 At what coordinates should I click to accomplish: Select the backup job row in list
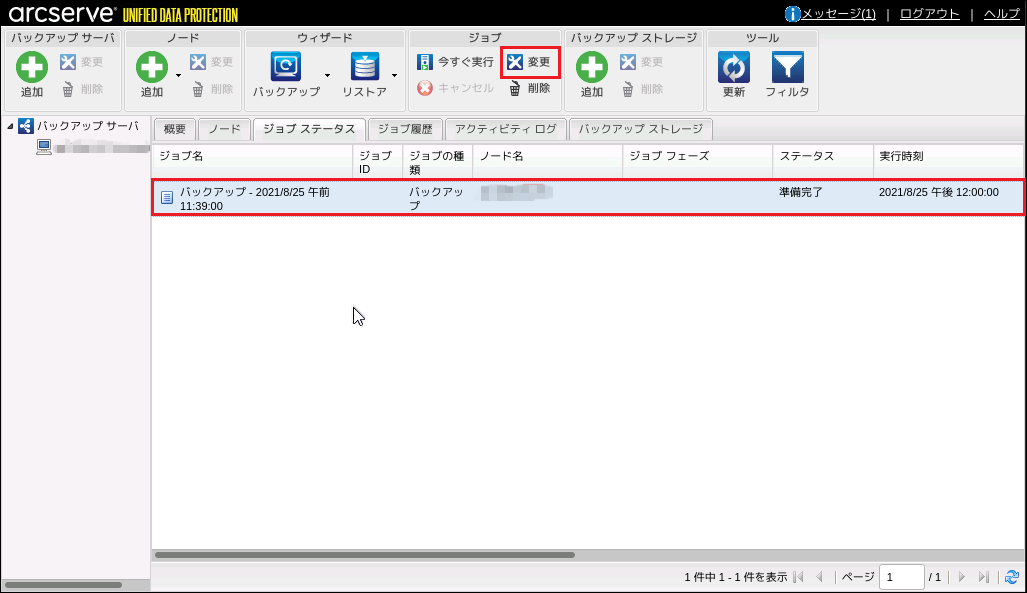tap(588, 197)
